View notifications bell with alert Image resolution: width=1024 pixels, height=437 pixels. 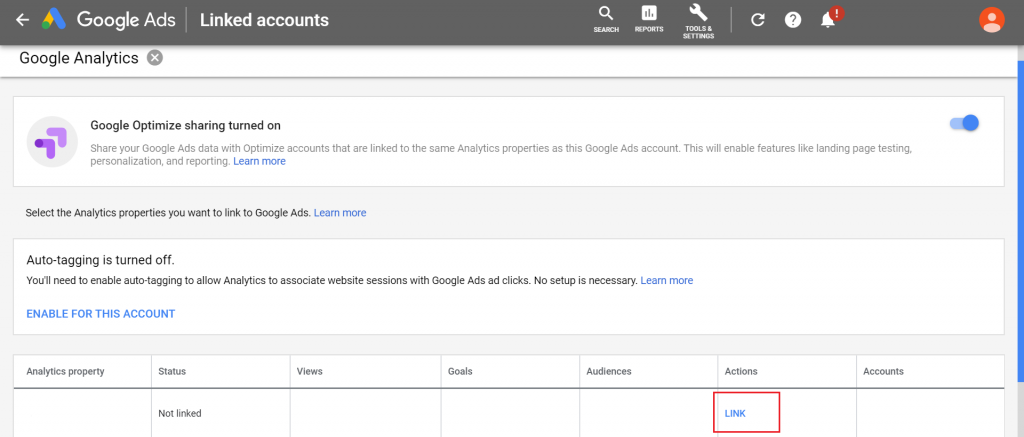pos(831,18)
